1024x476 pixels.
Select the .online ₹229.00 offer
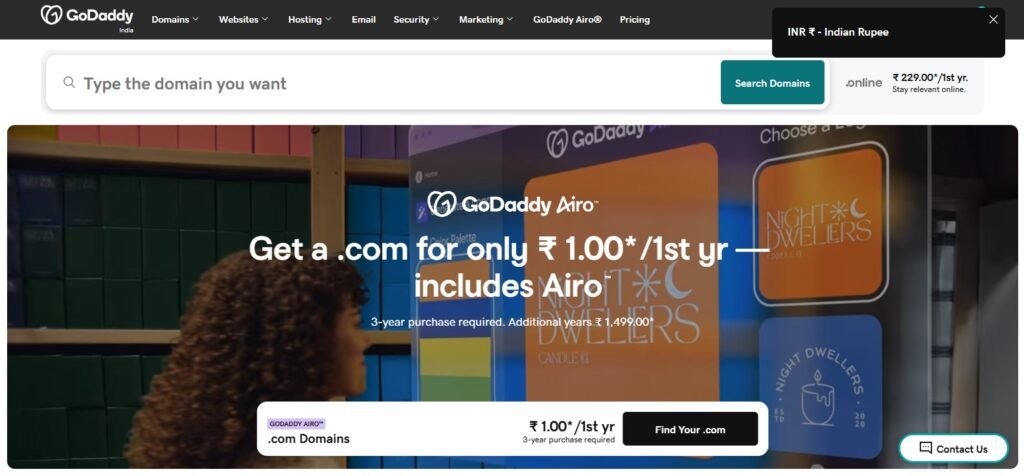(906, 83)
